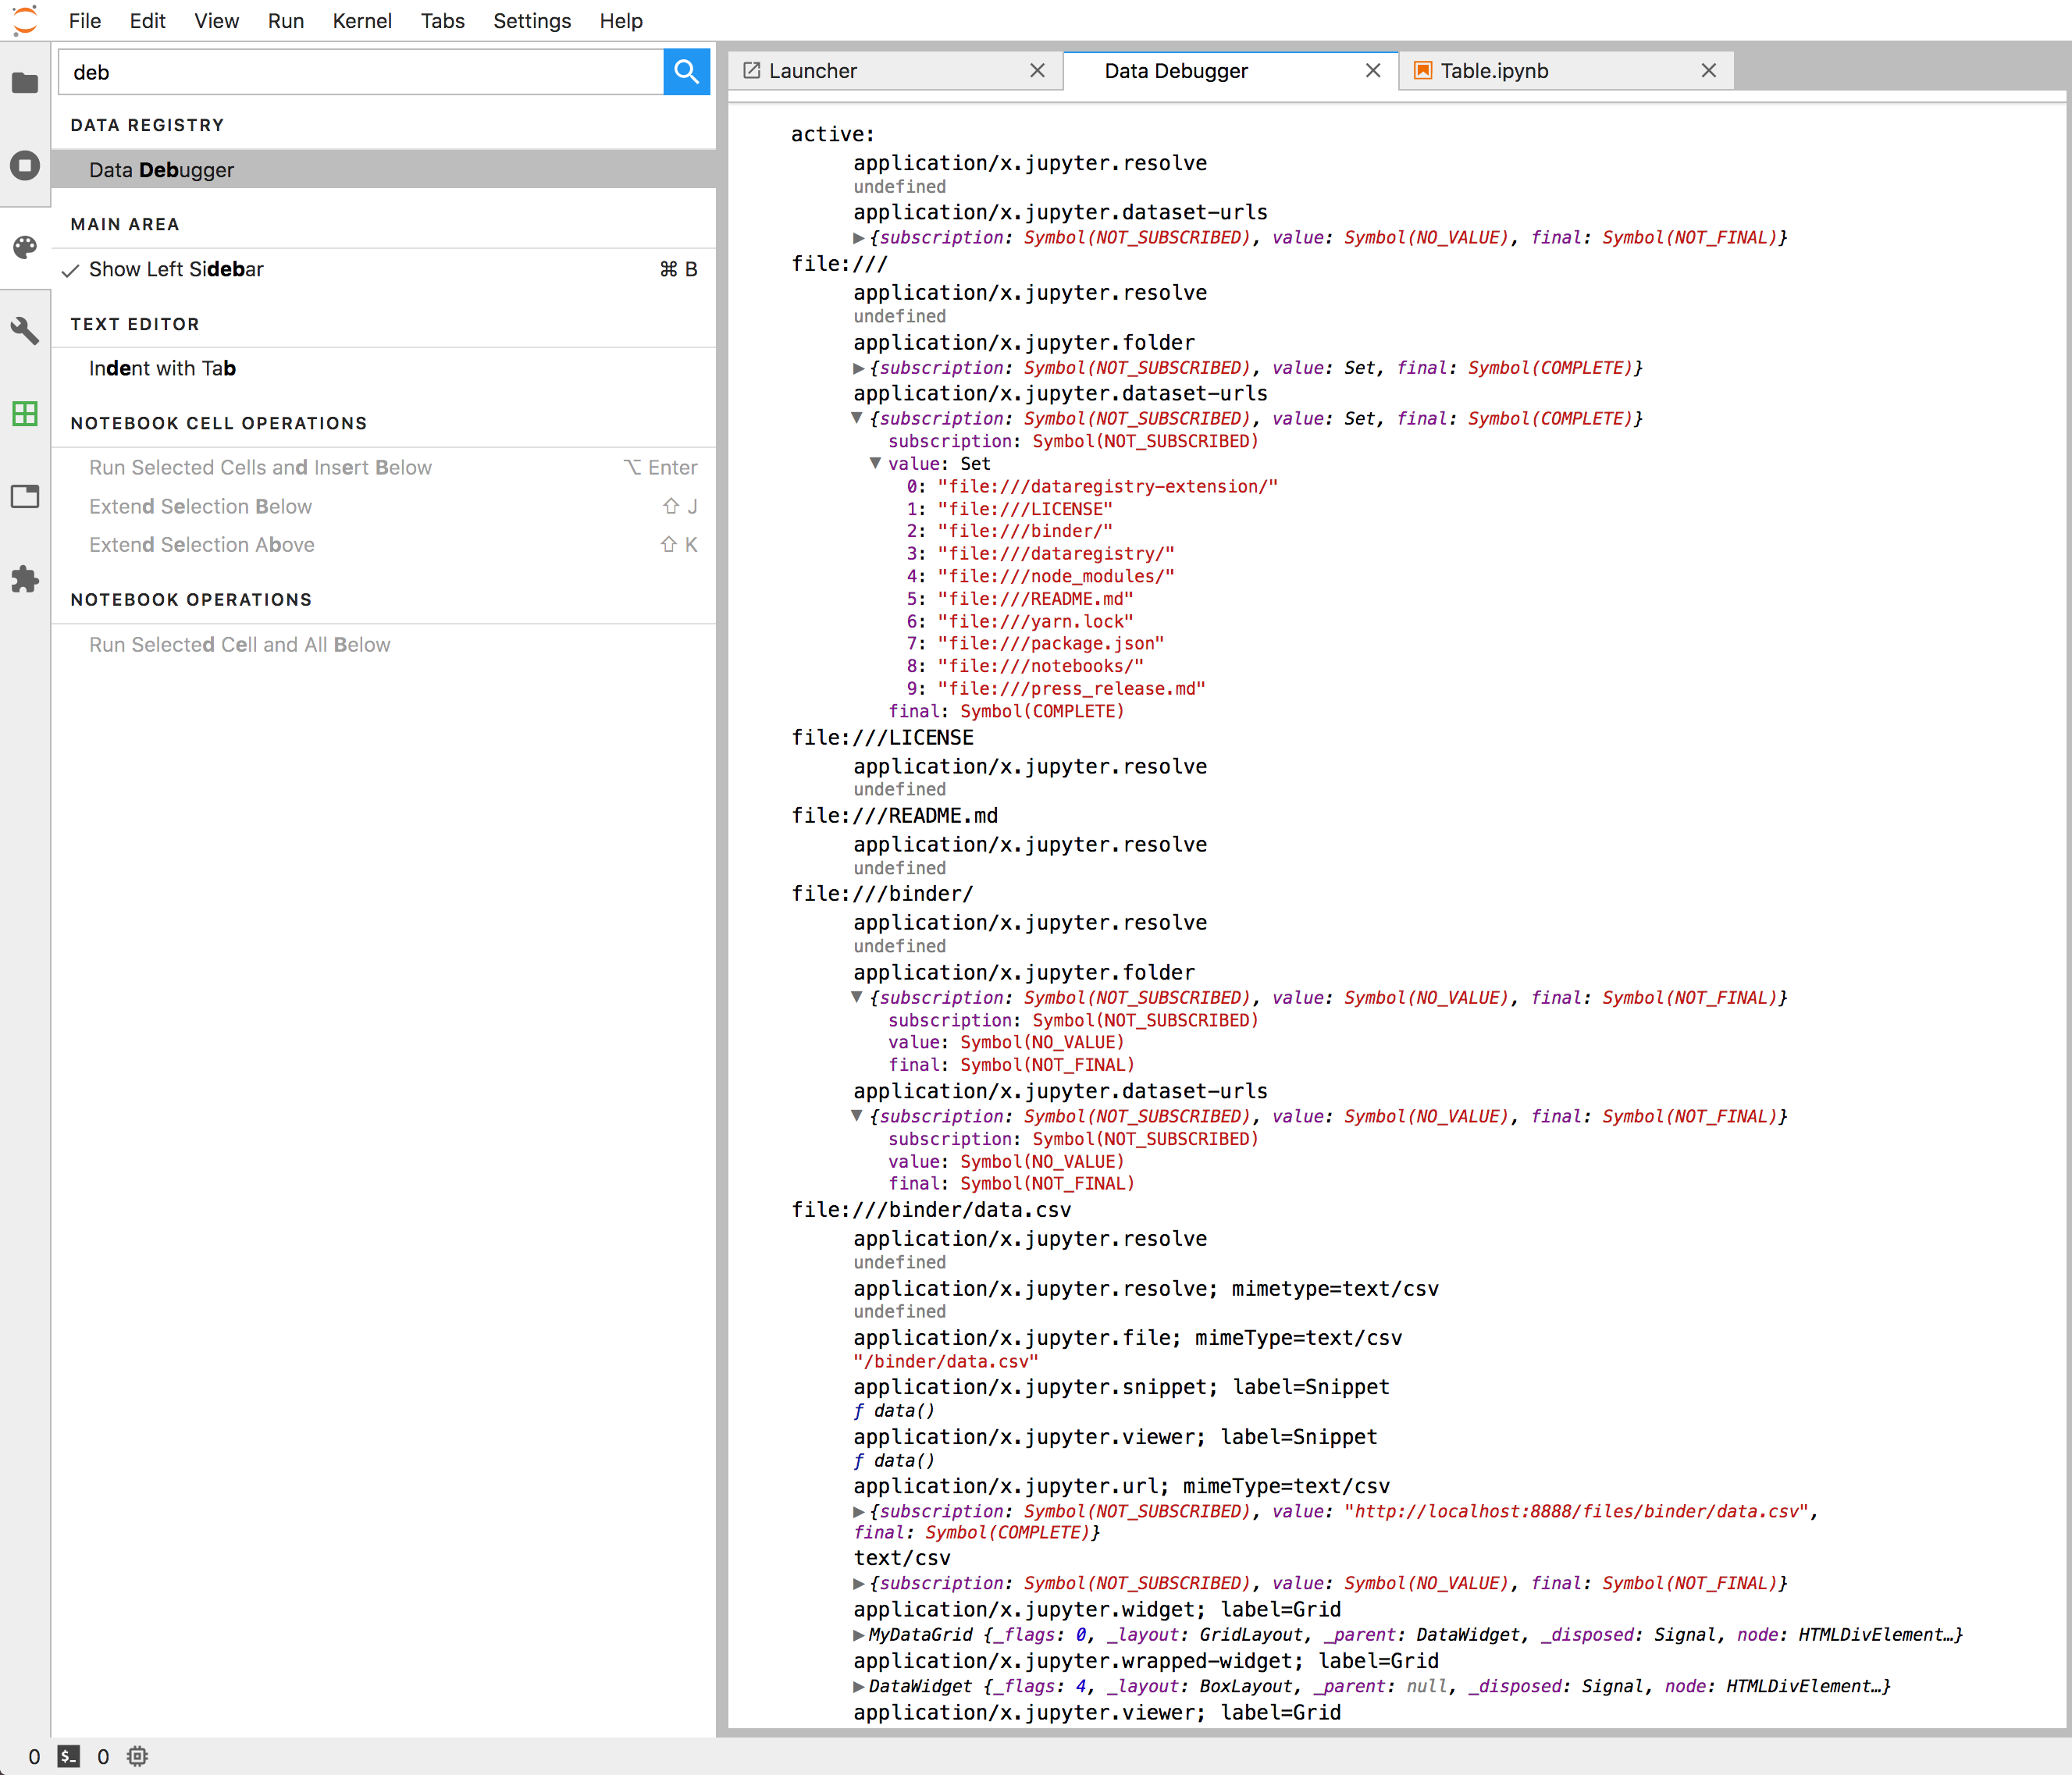Open the running kernels and terminals sidebar icon
The image size is (2072, 1775).
click(25, 165)
